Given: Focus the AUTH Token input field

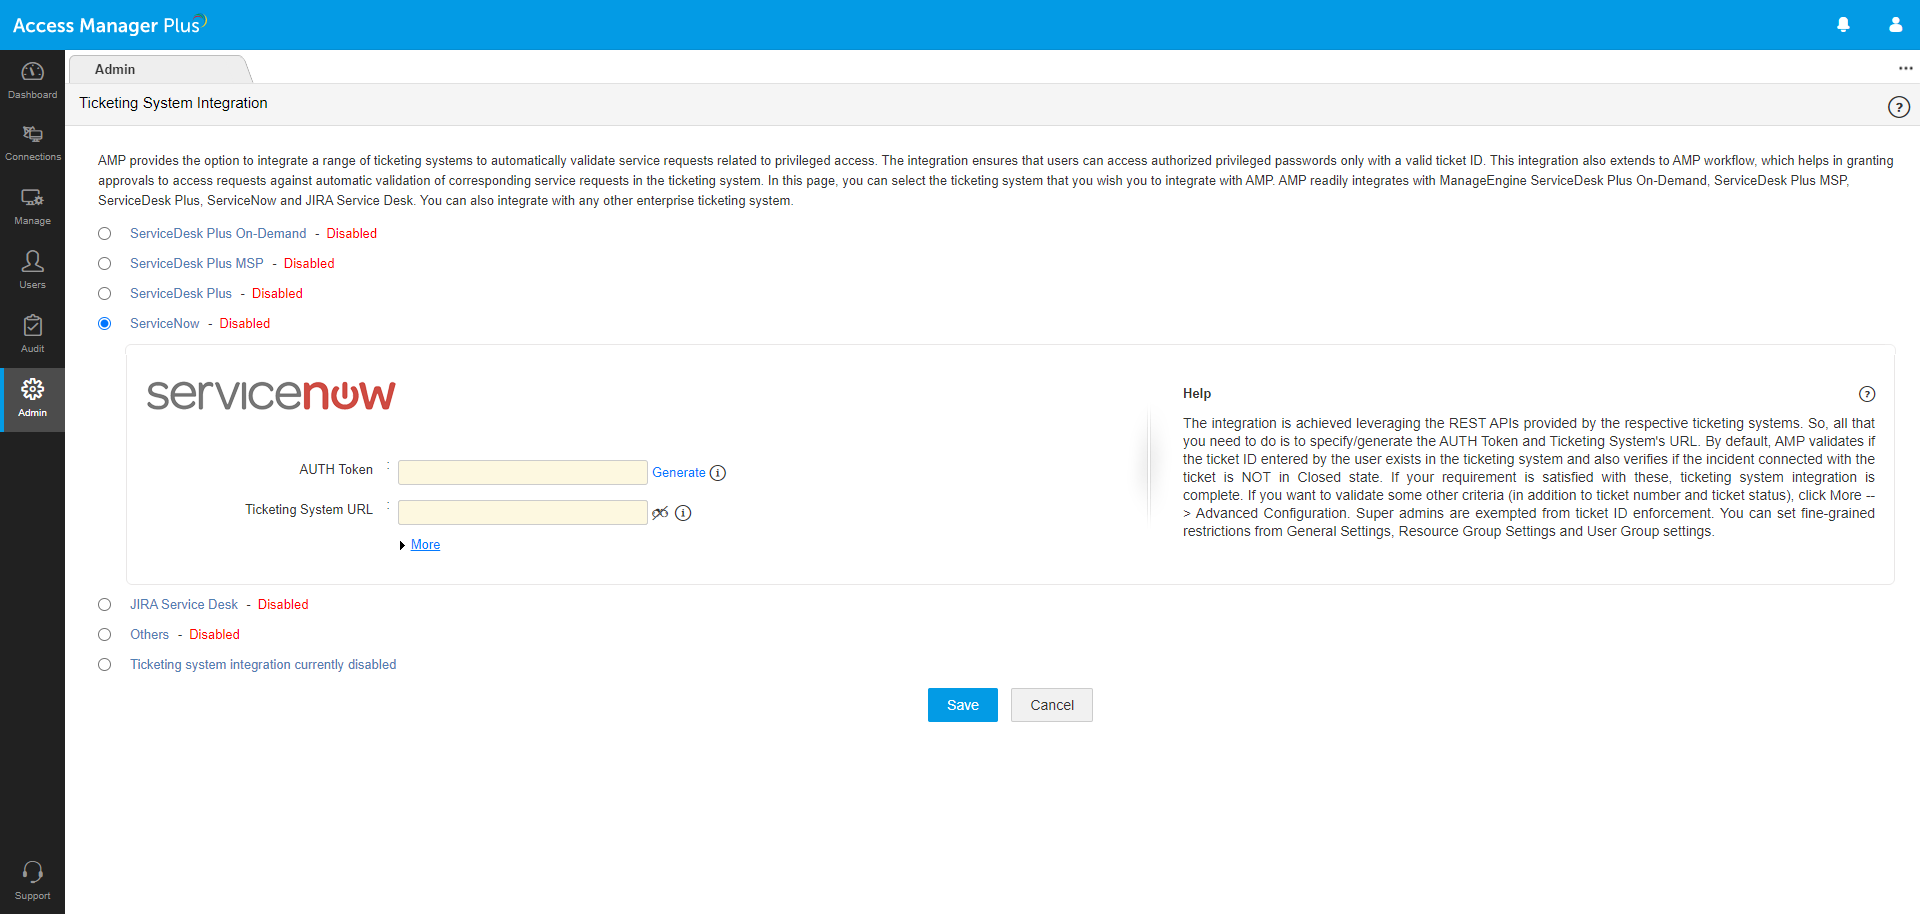Looking at the screenshot, I should [x=523, y=473].
